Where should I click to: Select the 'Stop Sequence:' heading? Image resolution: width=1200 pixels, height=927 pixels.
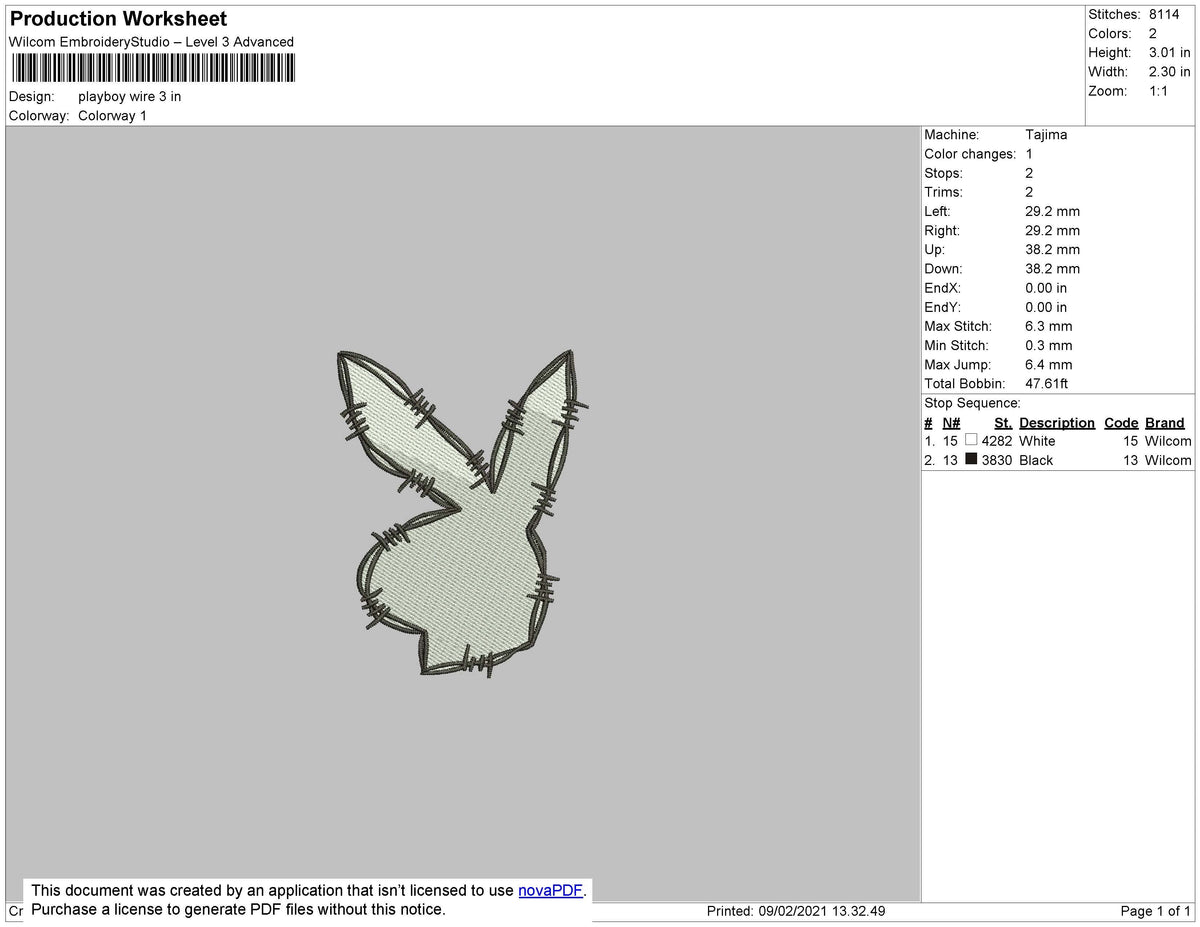pos(972,403)
